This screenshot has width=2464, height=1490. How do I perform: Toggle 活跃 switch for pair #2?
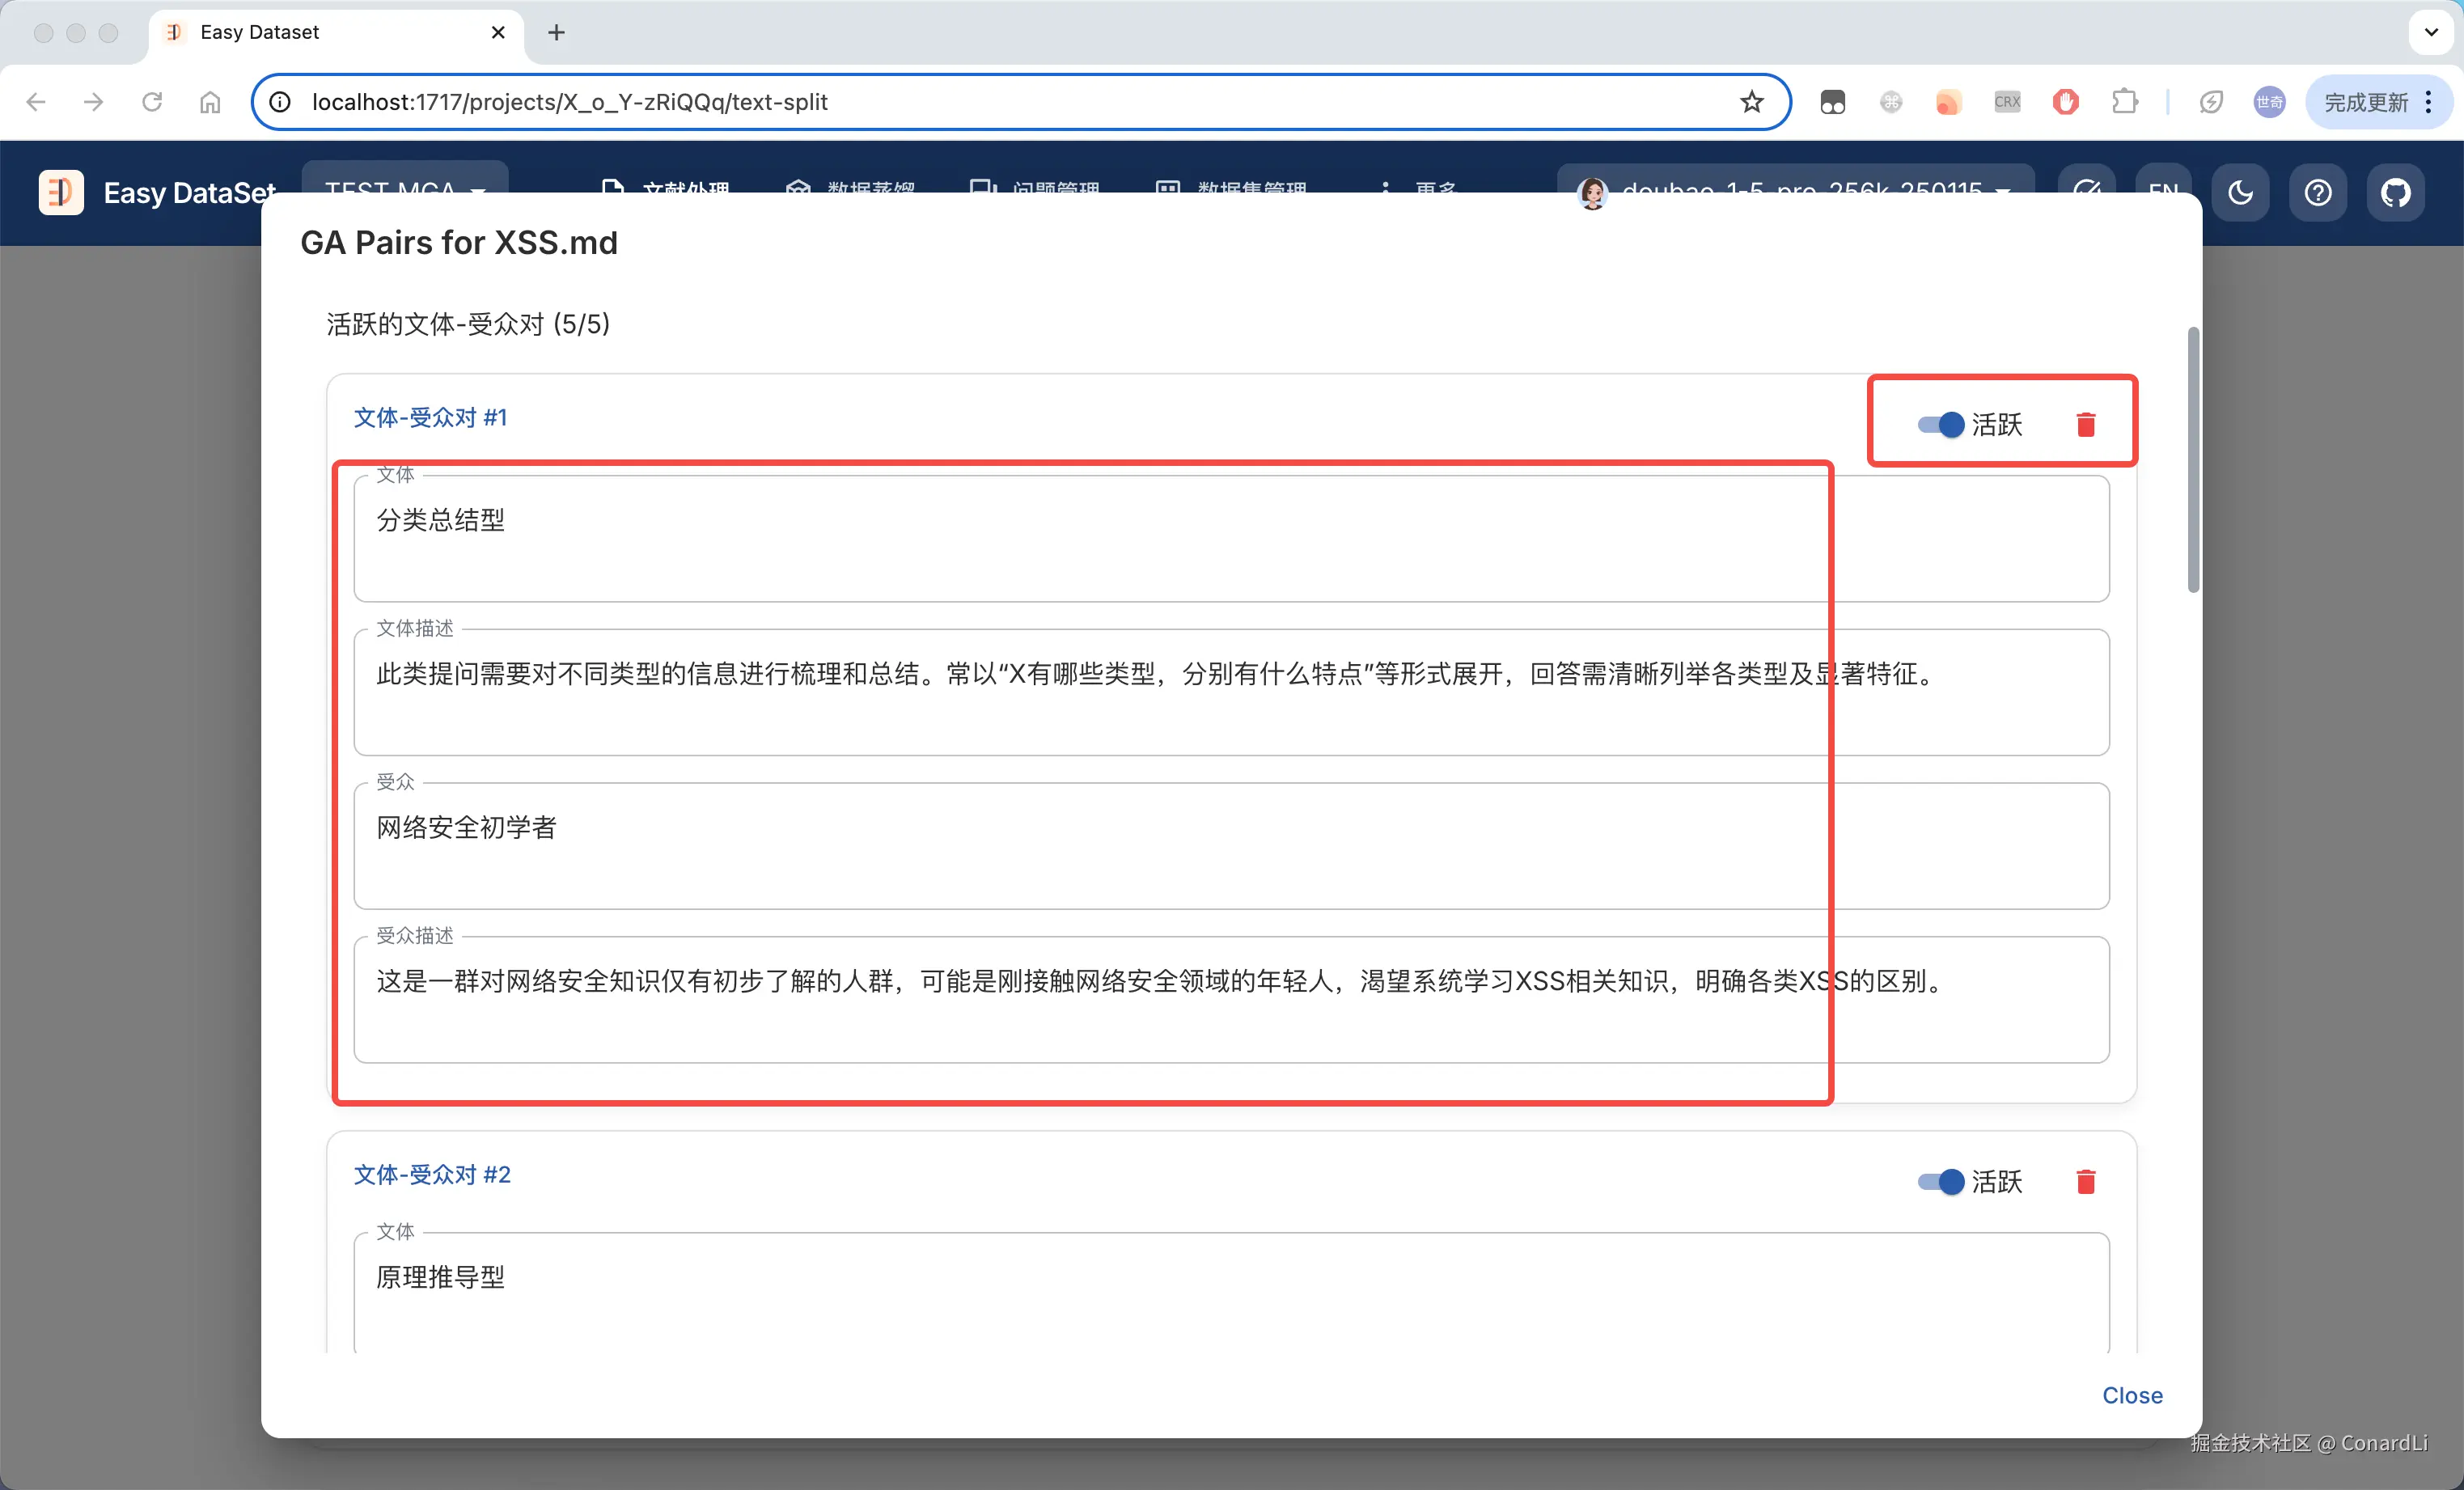point(1941,1182)
